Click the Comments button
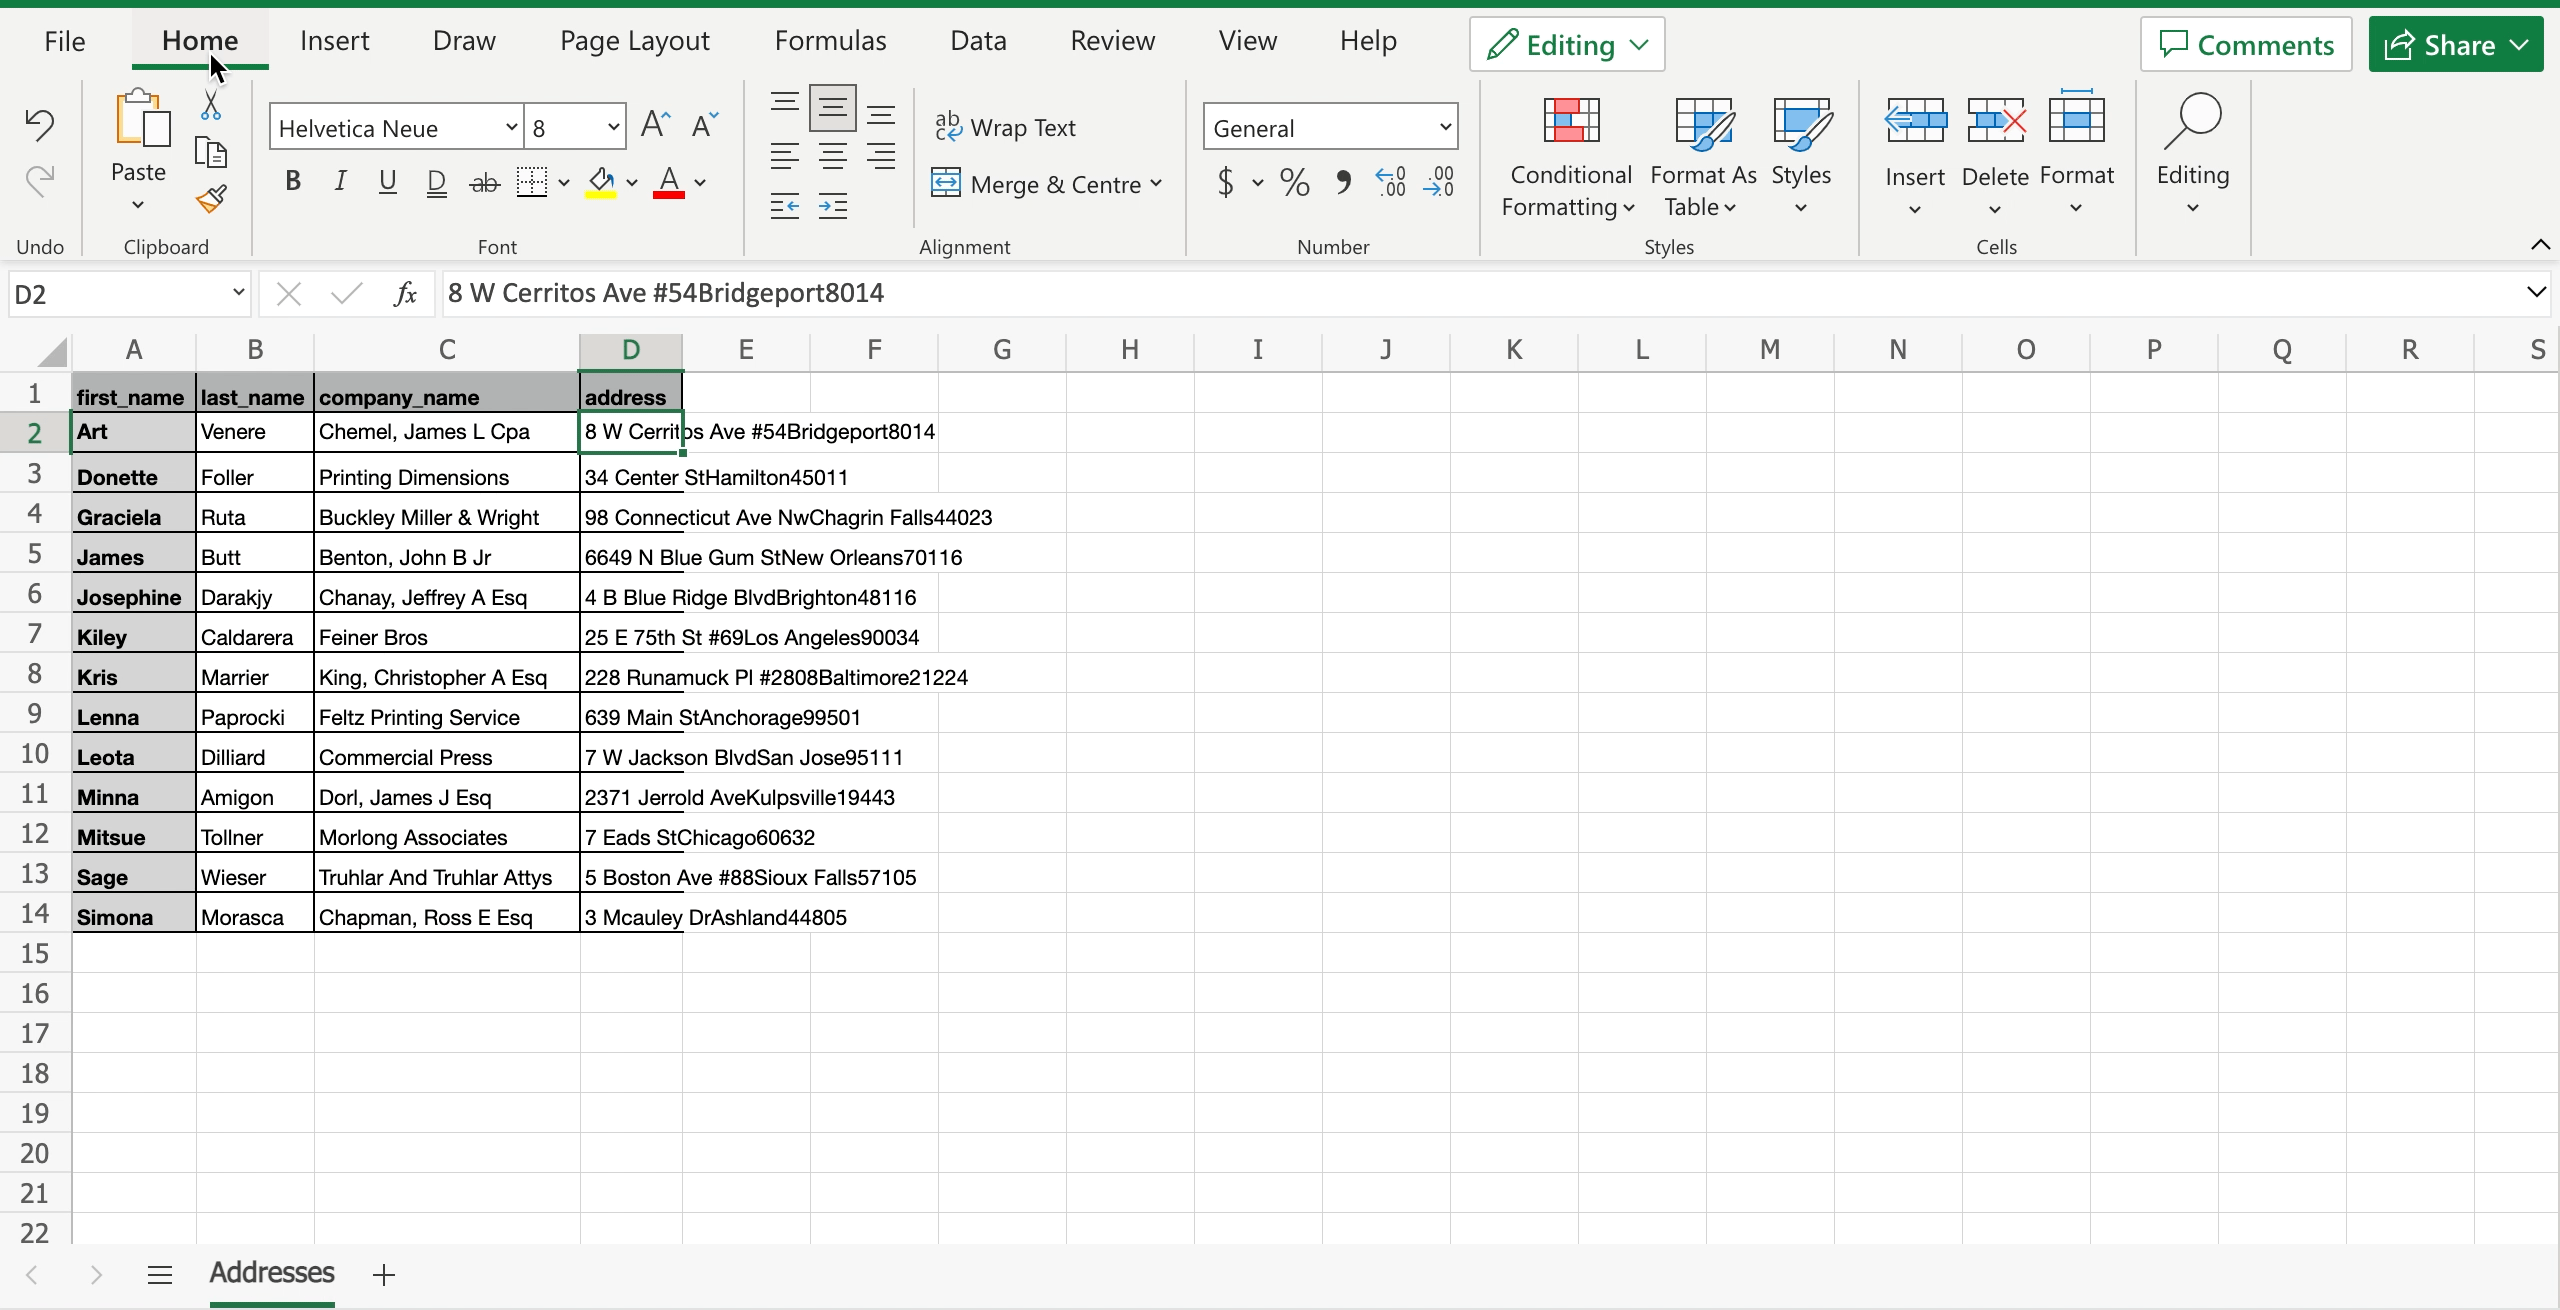The width and height of the screenshot is (2560, 1310). tap(2245, 44)
